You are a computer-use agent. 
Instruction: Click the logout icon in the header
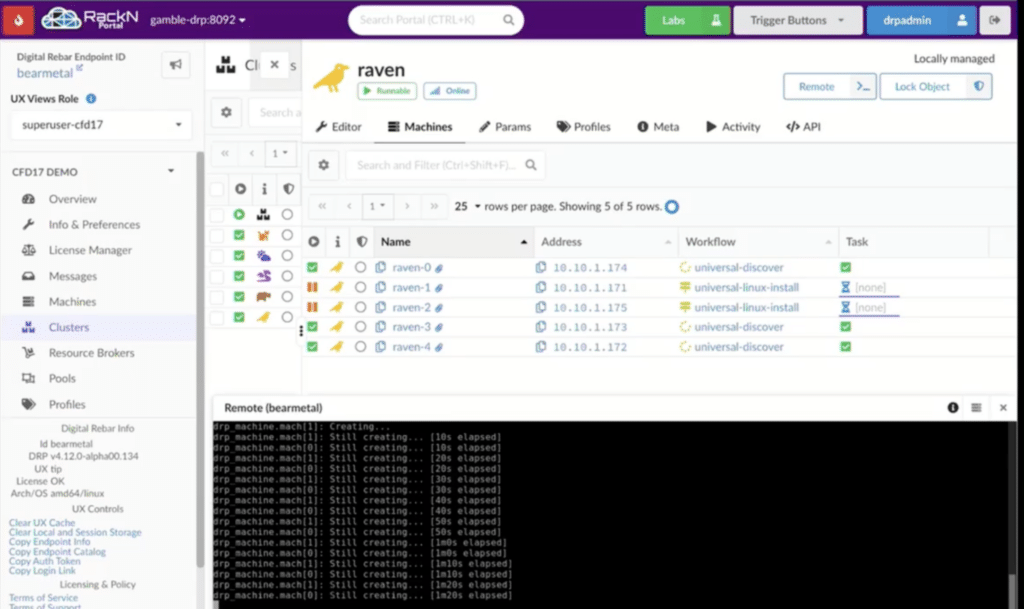tap(995, 20)
